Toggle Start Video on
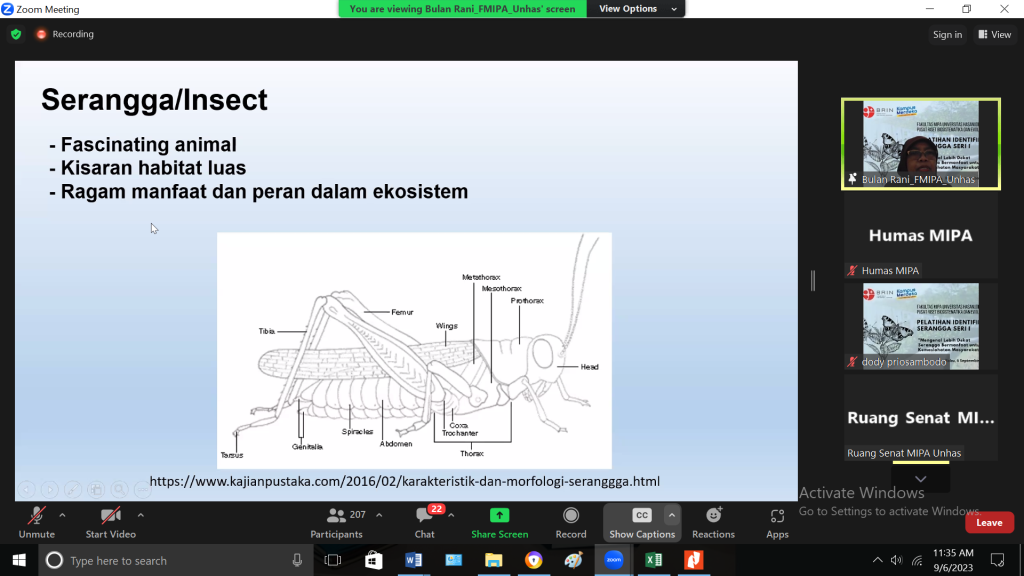Image resolution: width=1024 pixels, height=576 pixels. coord(110,522)
